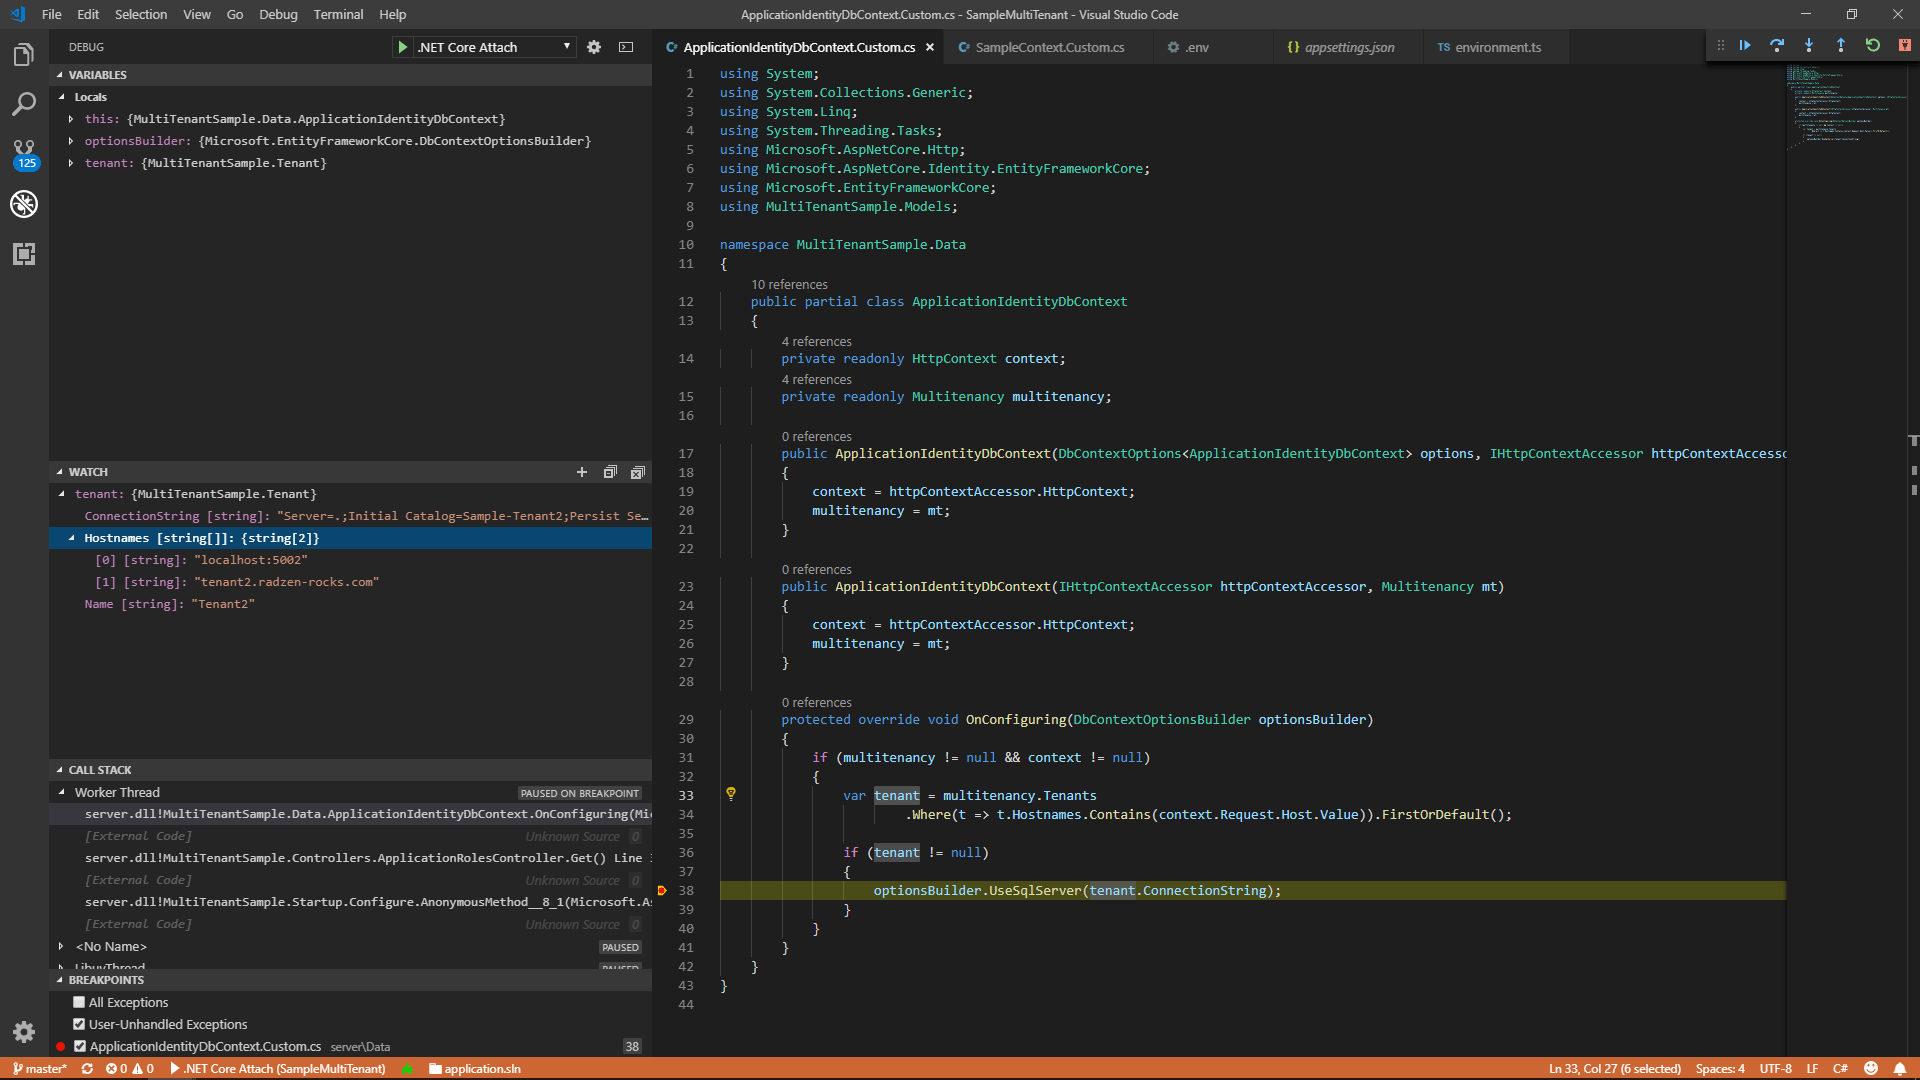This screenshot has height=1080, width=1920.
Task: Open the Debug view icon
Action: tap(24, 204)
